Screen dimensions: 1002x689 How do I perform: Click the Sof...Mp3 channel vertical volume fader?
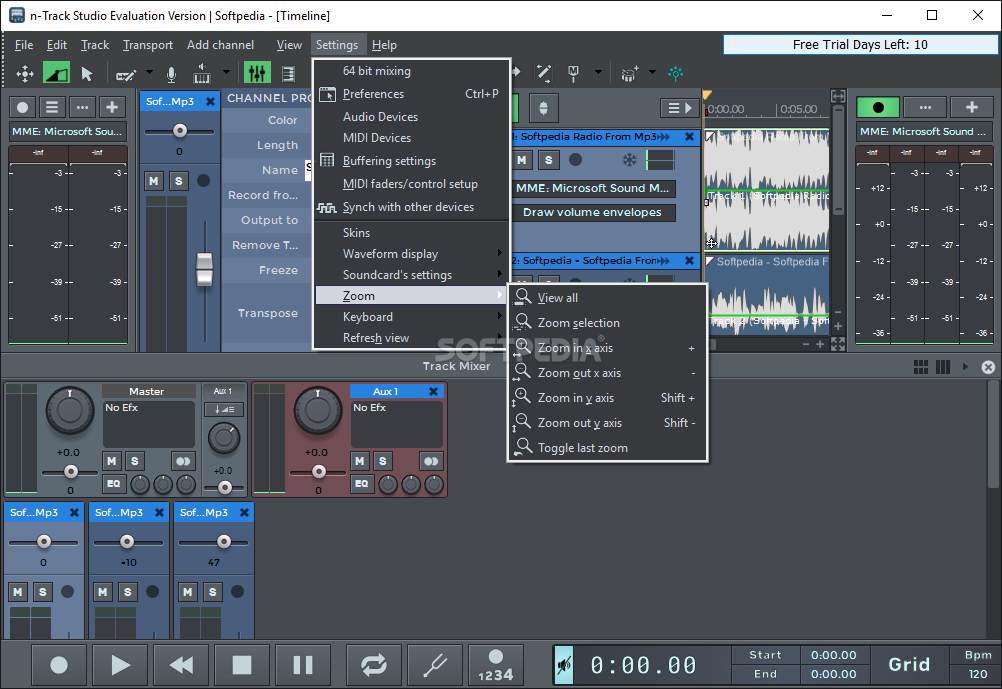tap(204, 269)
